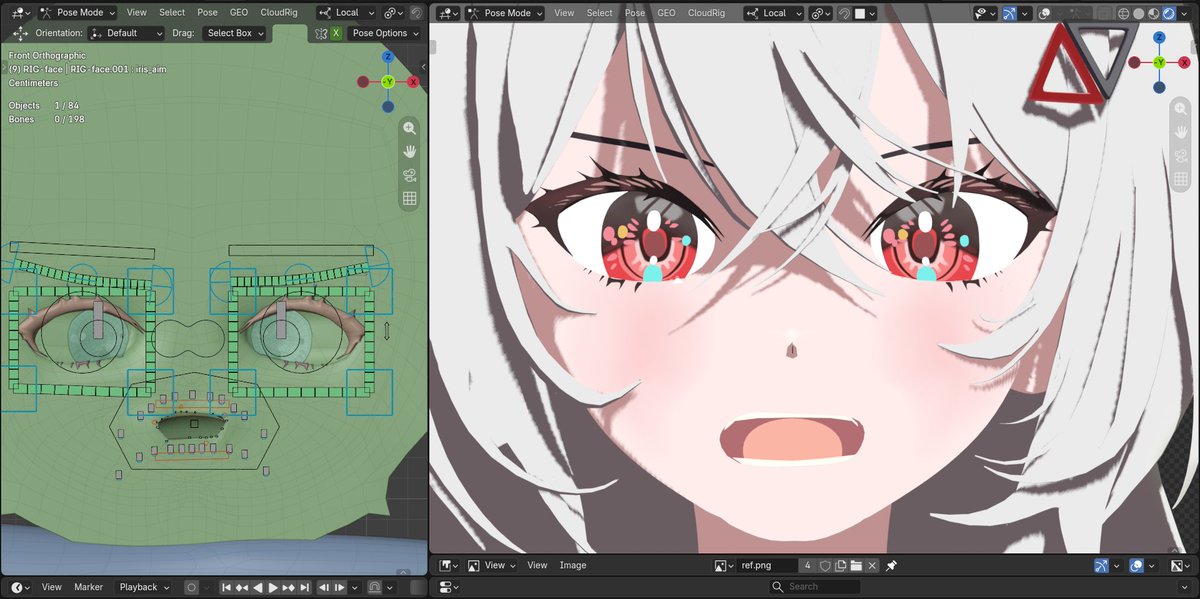The width and height of the screenshot is (1200, 599).
Task: Click zoom magnifier in right viewport
Action: [1181, 110]
